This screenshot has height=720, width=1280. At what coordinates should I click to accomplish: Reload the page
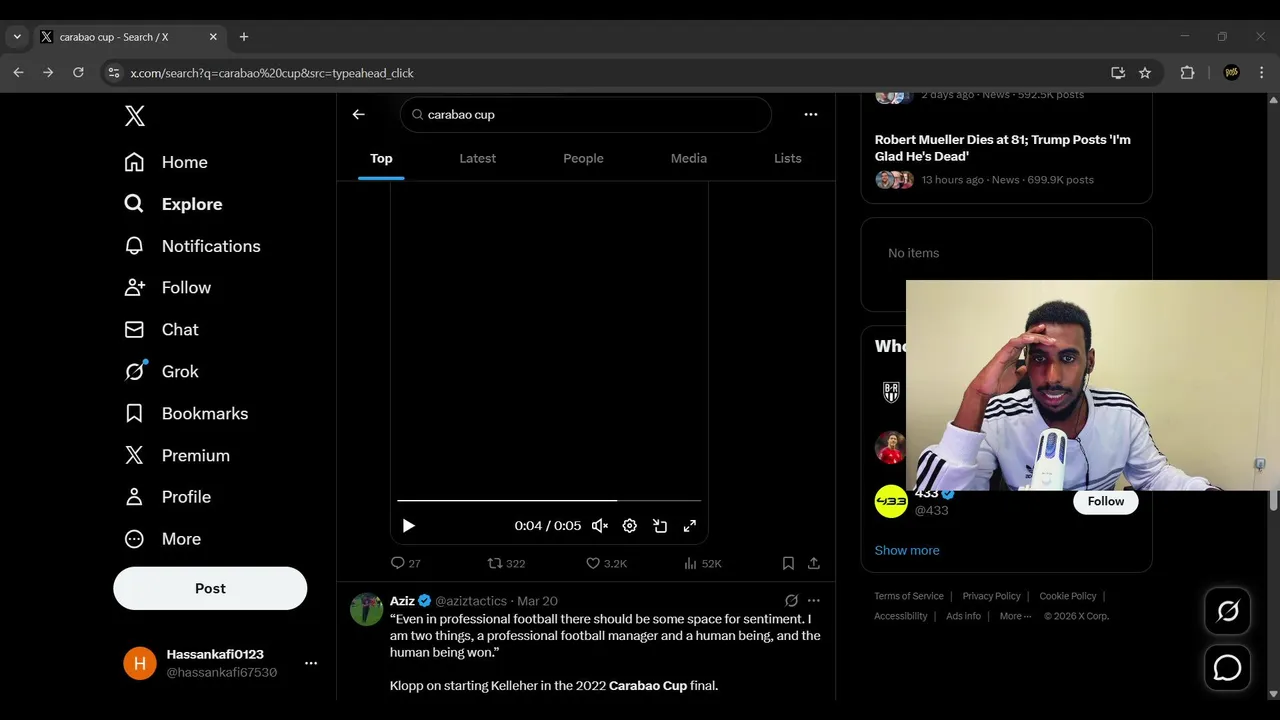tap(78, 73)
